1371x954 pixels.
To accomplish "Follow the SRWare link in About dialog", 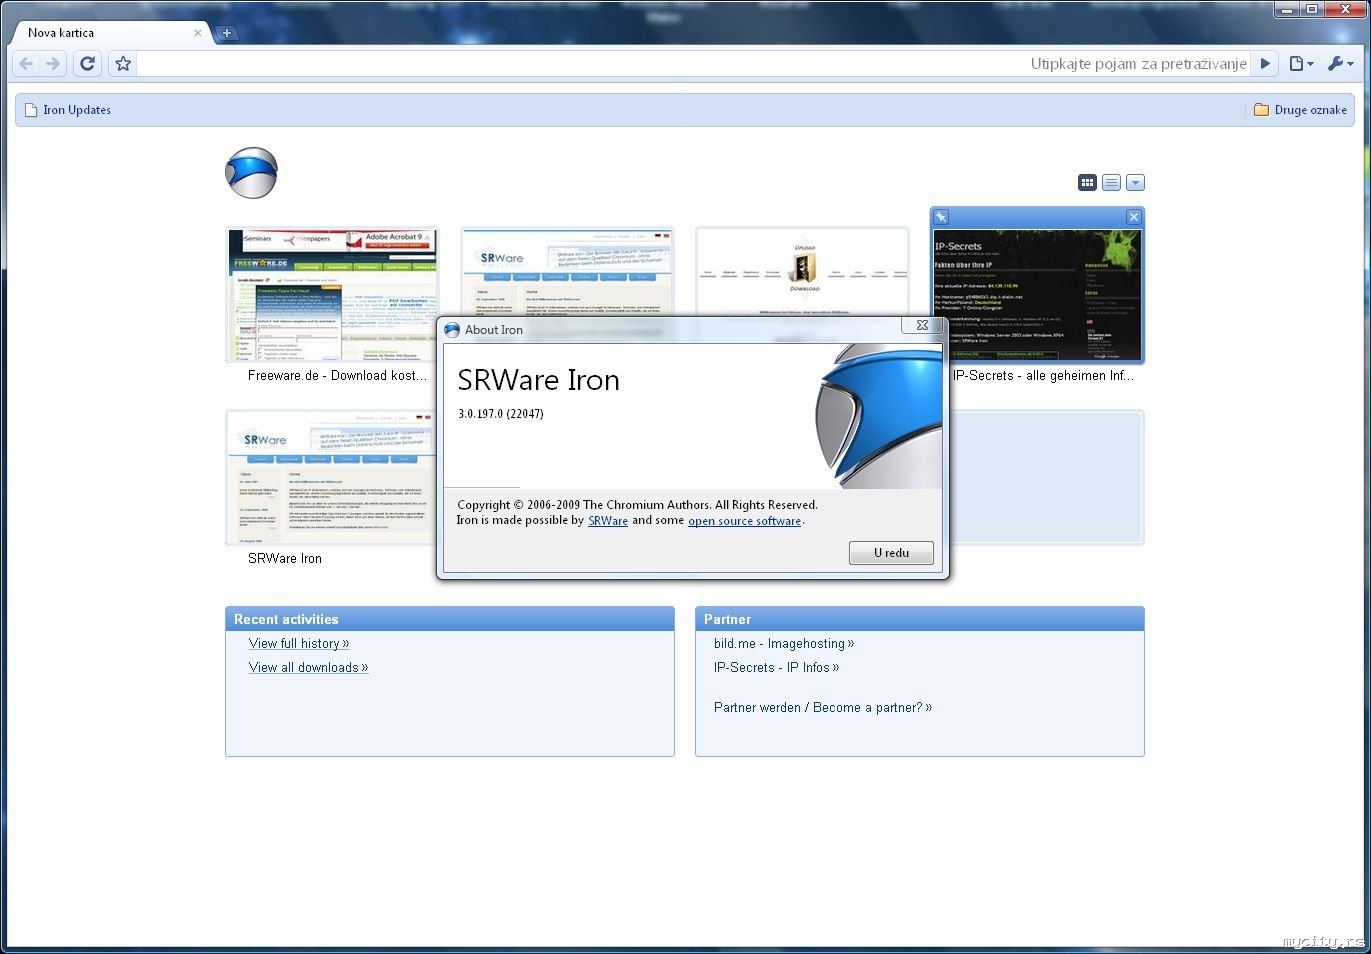I will point(608,521).
